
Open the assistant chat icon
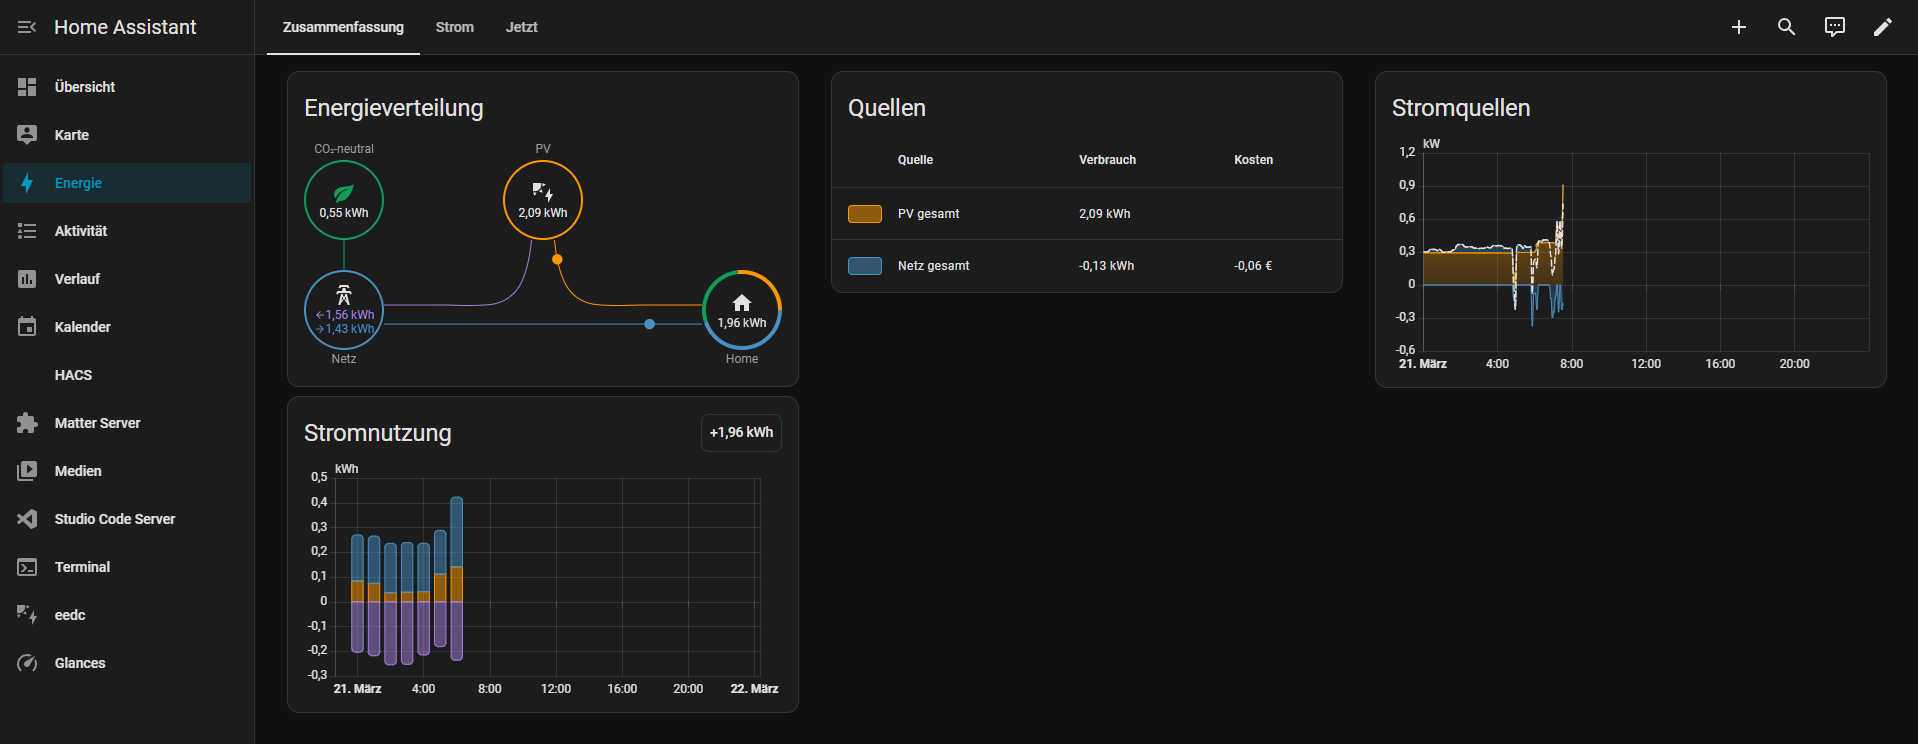click(x=1834, y=27)
